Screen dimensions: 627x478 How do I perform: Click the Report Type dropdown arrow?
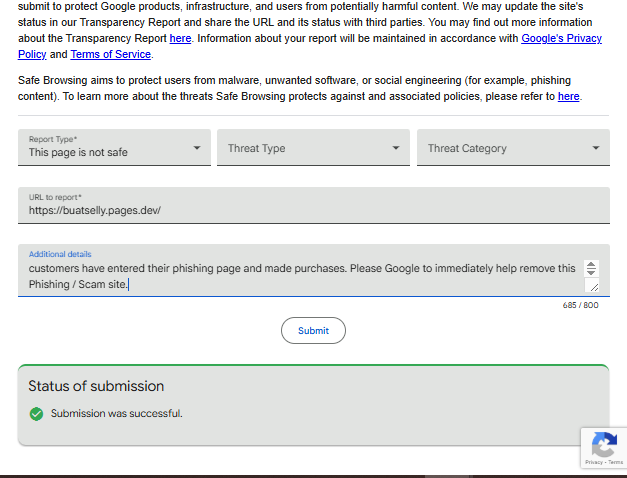click(197, 148)
